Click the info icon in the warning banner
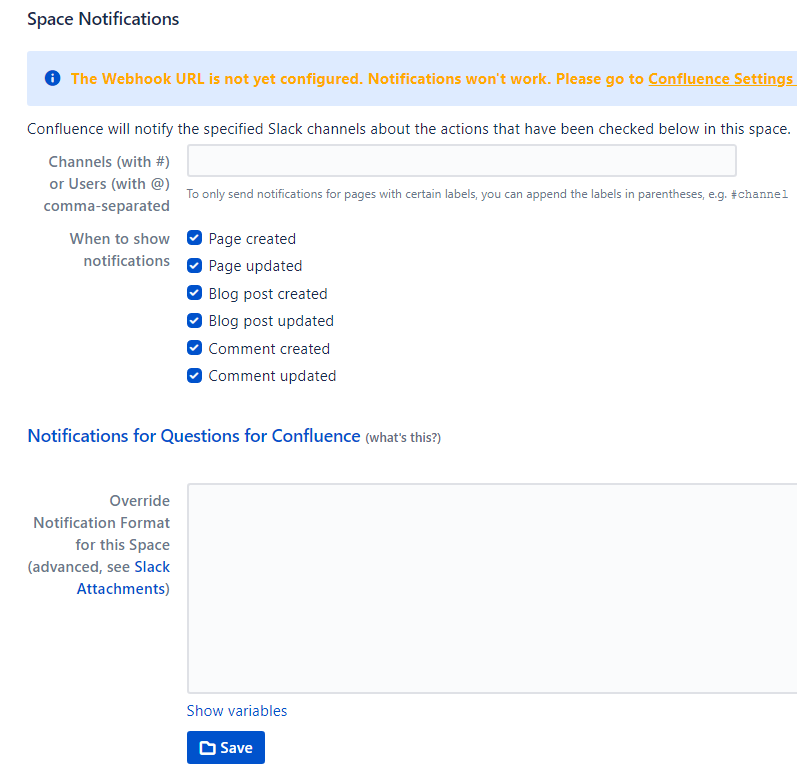The width and height of the screenshot is (797, 774). click(52, 79)
